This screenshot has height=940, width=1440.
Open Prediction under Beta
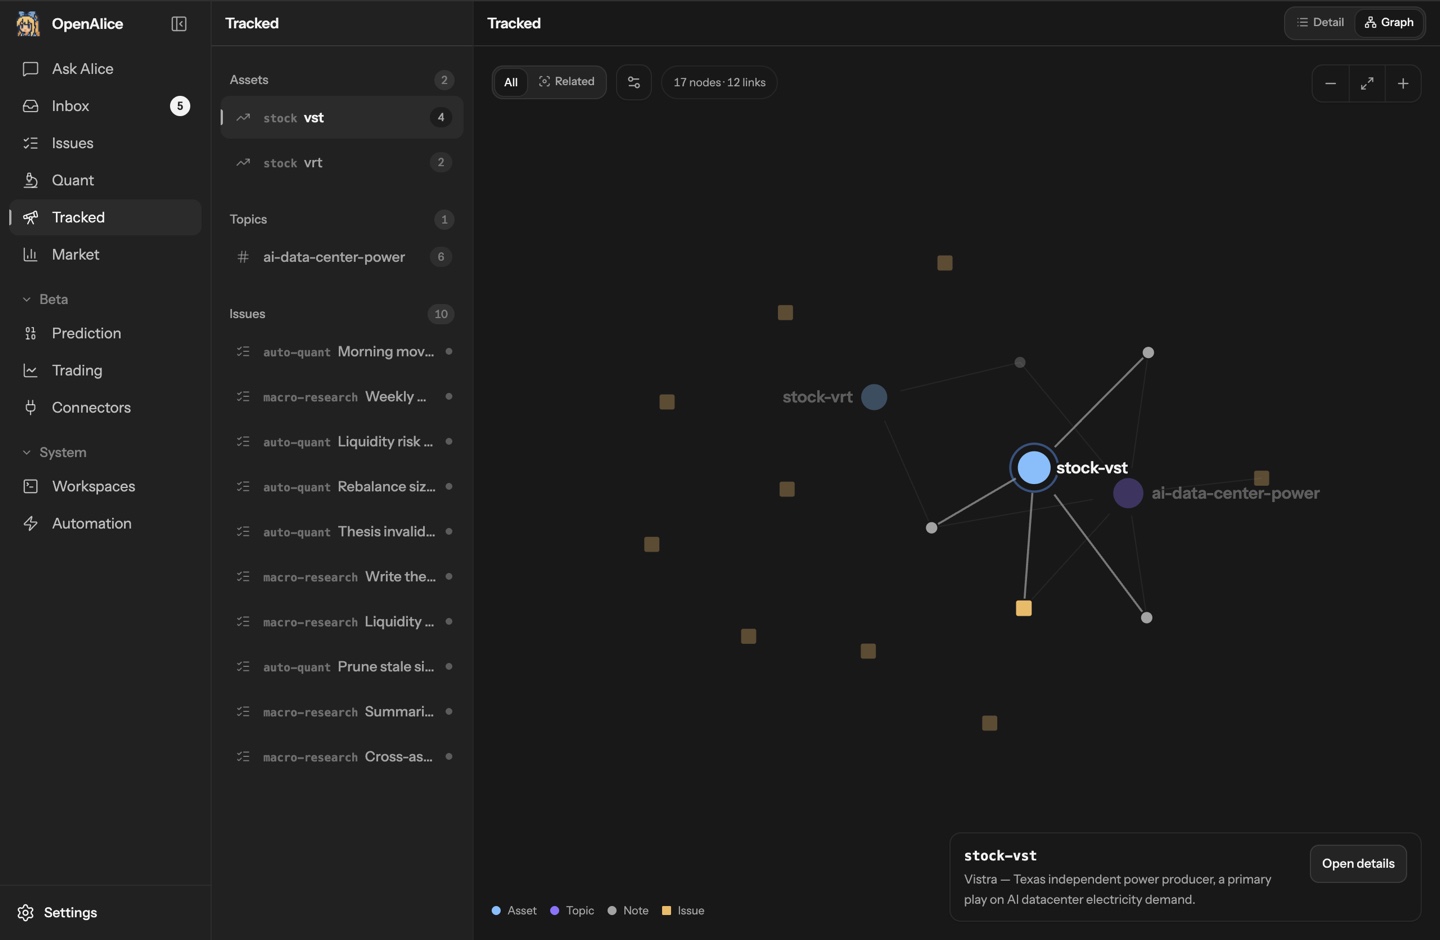click(105, 333)
